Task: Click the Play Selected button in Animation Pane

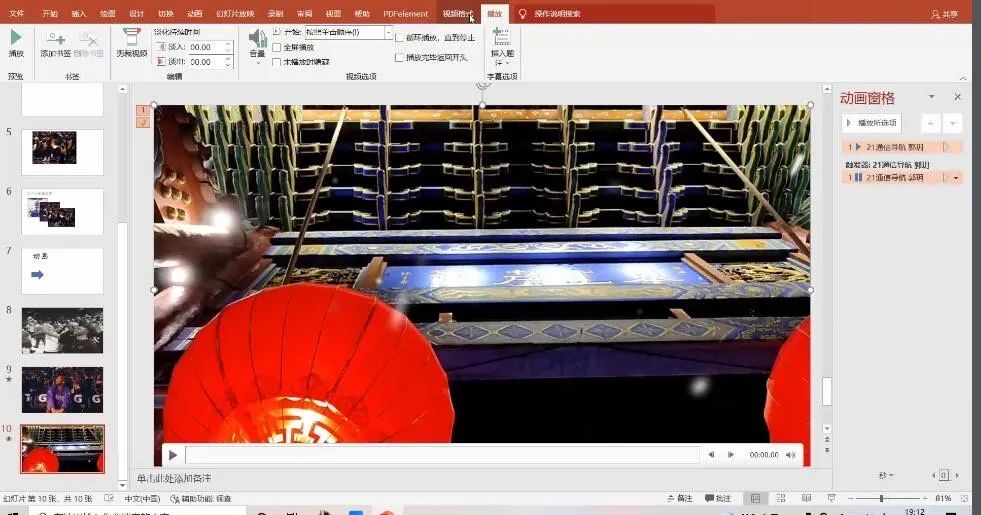Action: (x=872, y=123)
